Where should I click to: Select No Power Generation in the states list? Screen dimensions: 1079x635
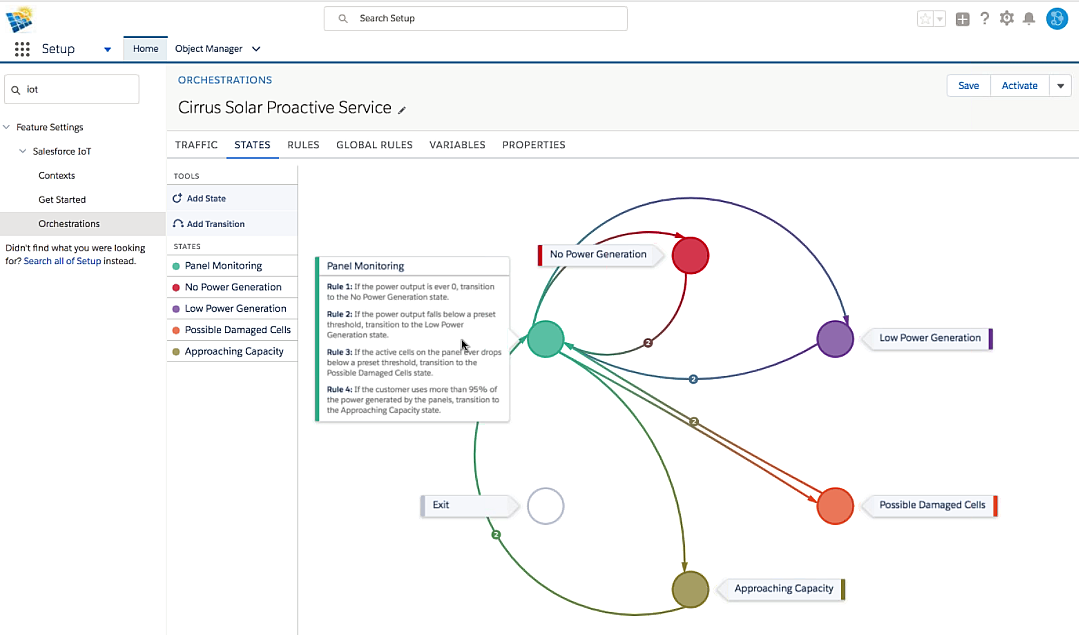tap(232, 287)
